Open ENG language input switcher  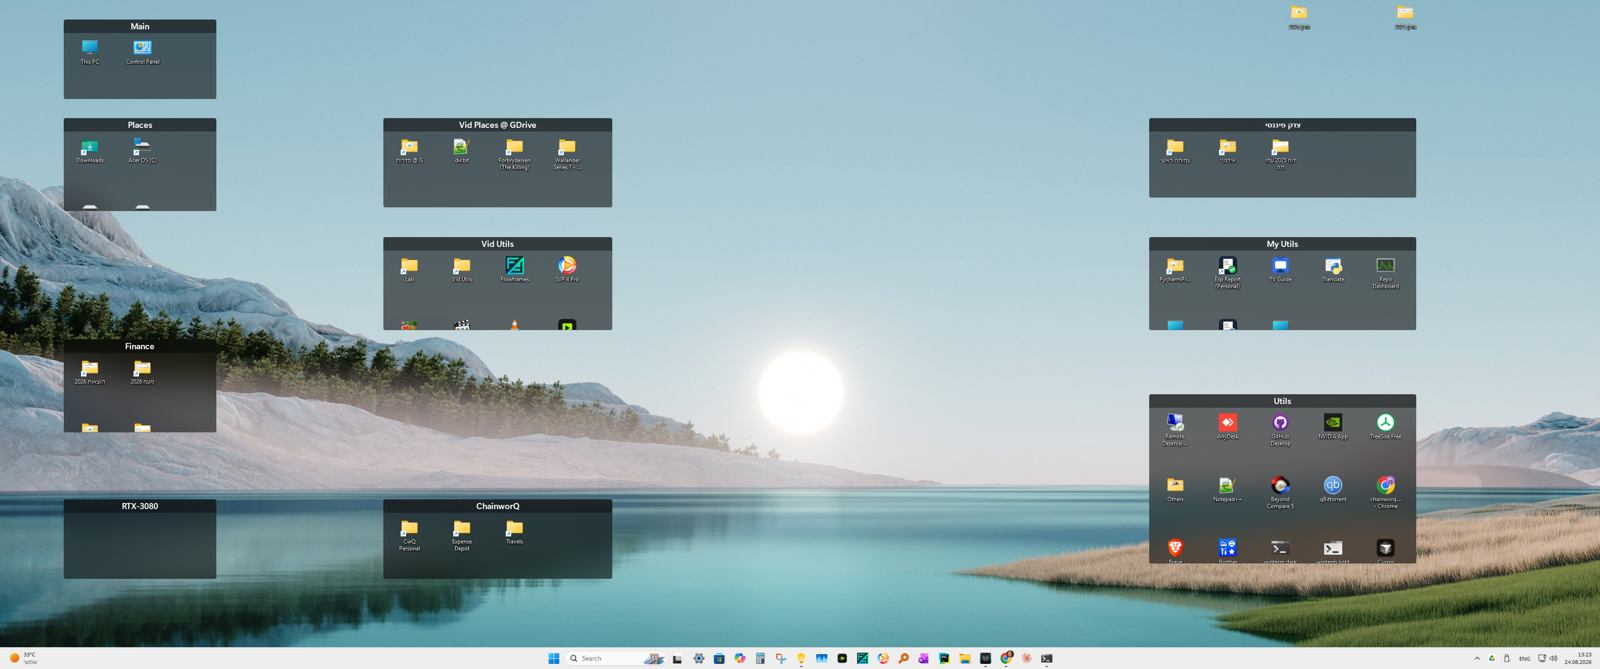(x=1524, y=658)
